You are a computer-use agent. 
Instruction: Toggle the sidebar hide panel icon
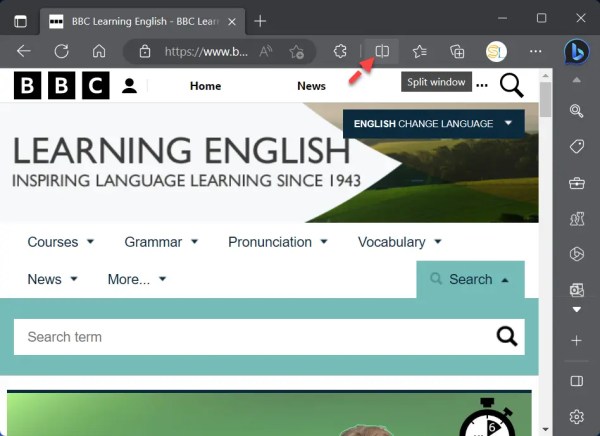point(577,381)
